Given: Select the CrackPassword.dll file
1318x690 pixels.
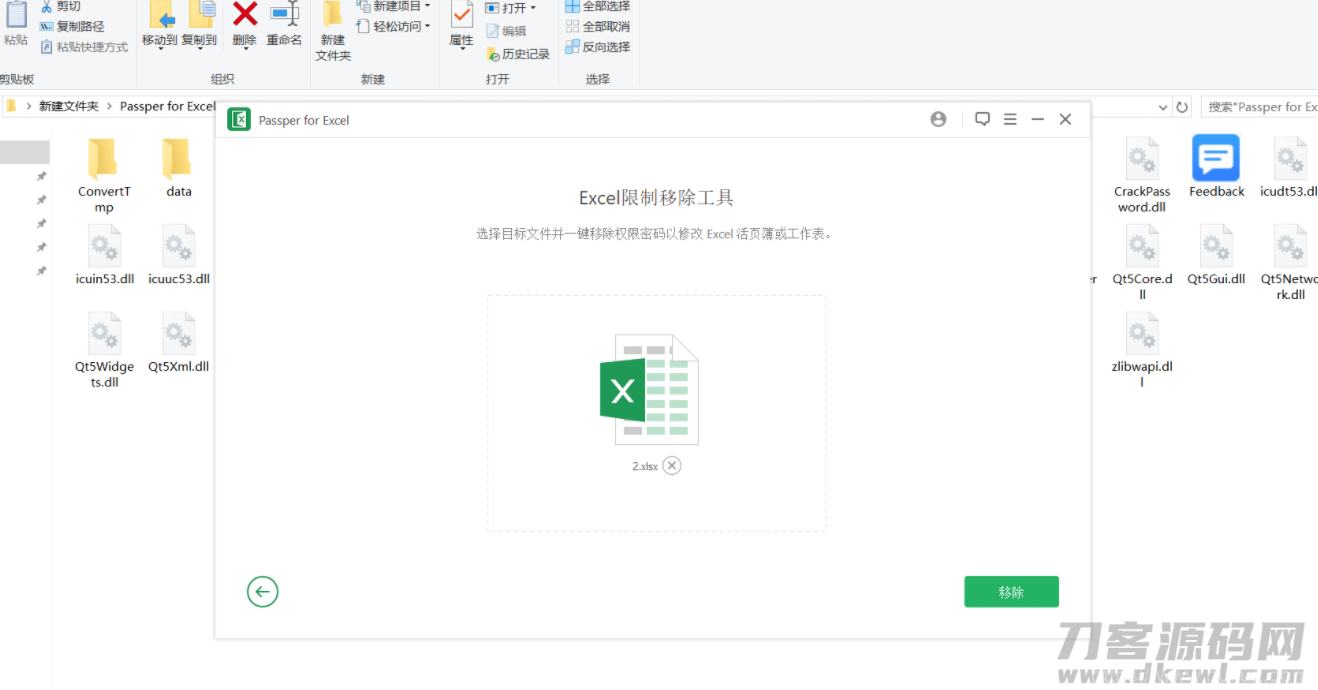Looking at the screenshot, I should (1142, 176).
